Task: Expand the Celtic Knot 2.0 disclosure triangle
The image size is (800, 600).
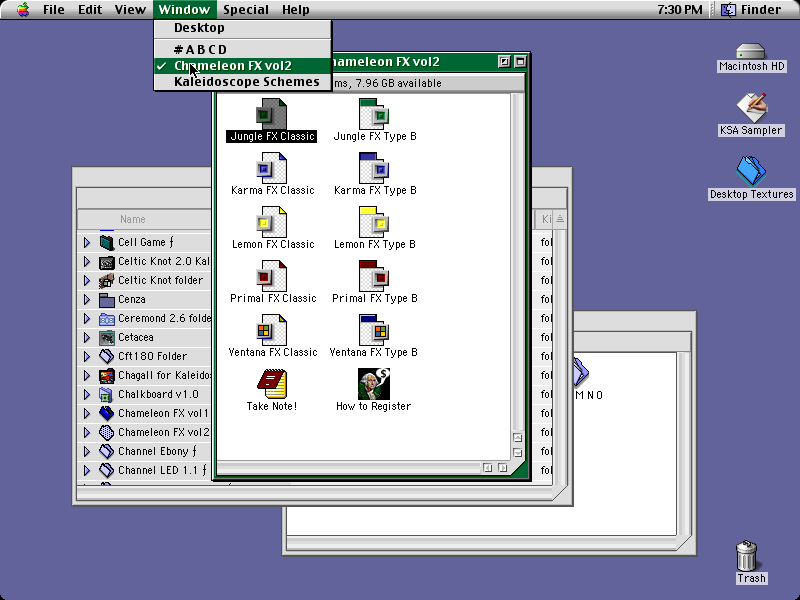Action: coord(87,262)
